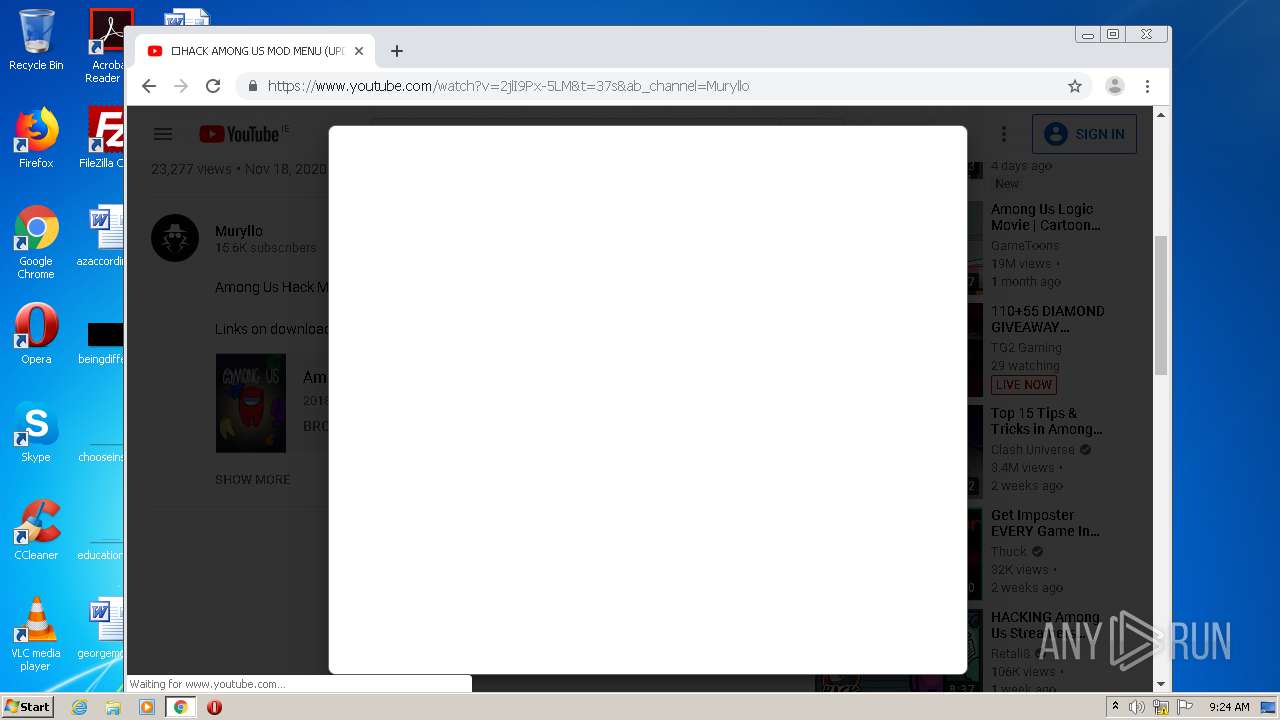
Task: Click scrollbar down arrow
Action: [x=1161, y=684]
